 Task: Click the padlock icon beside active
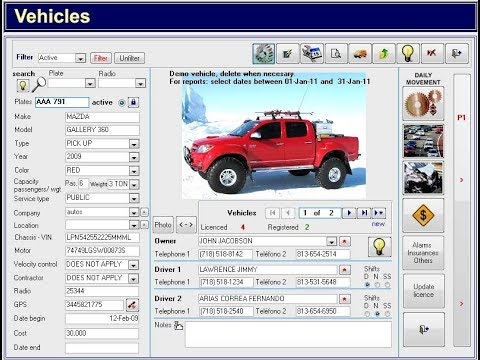coord(133,102)
